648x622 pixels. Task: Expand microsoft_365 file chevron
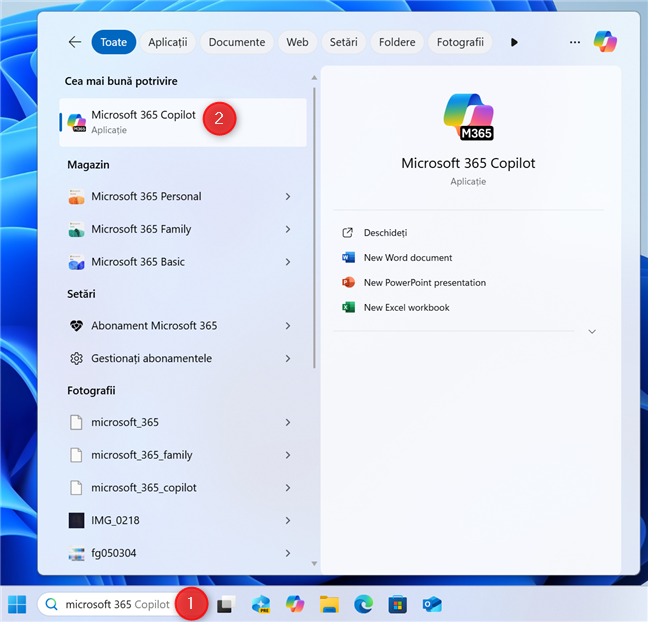click(x=288, y=422)
